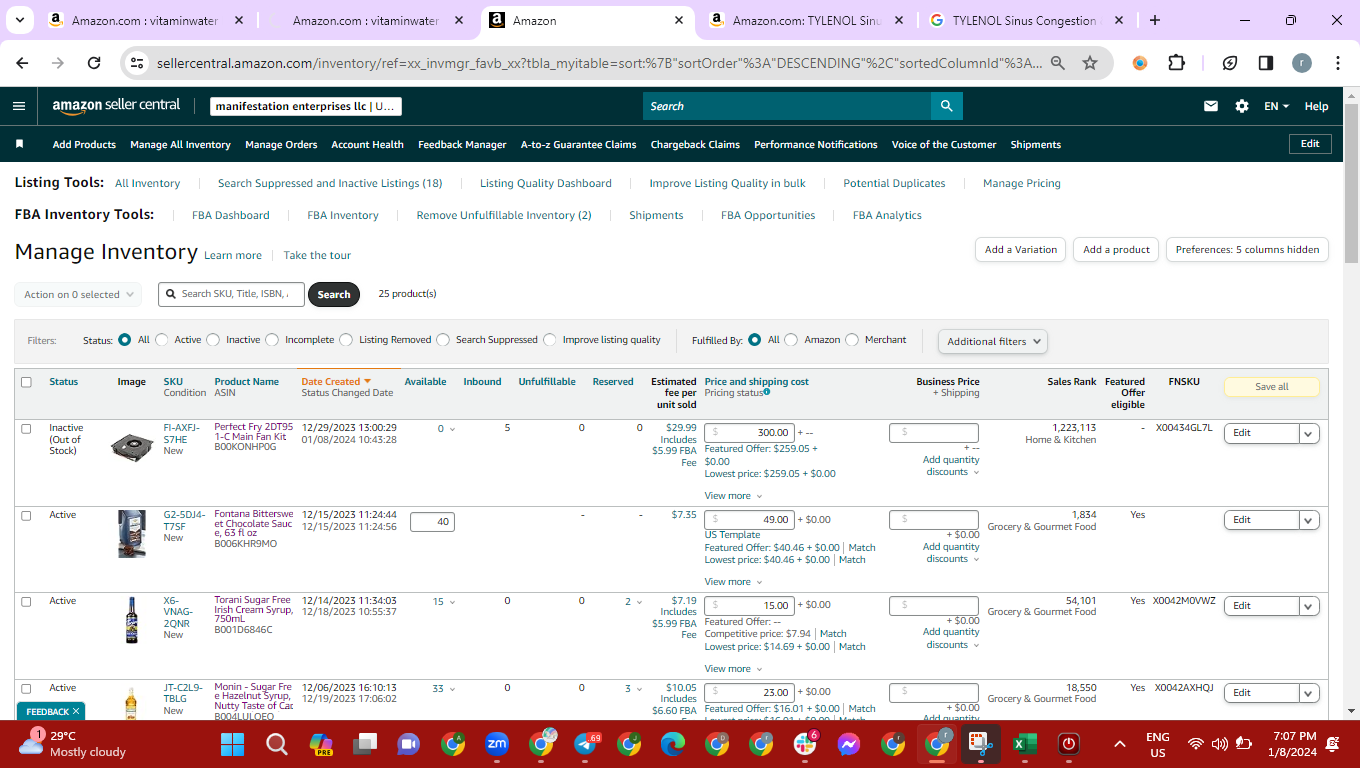The height and width of the screenshot is (768, 1360).
Task: Open the mail messages icon
Action: point(1211,106)
